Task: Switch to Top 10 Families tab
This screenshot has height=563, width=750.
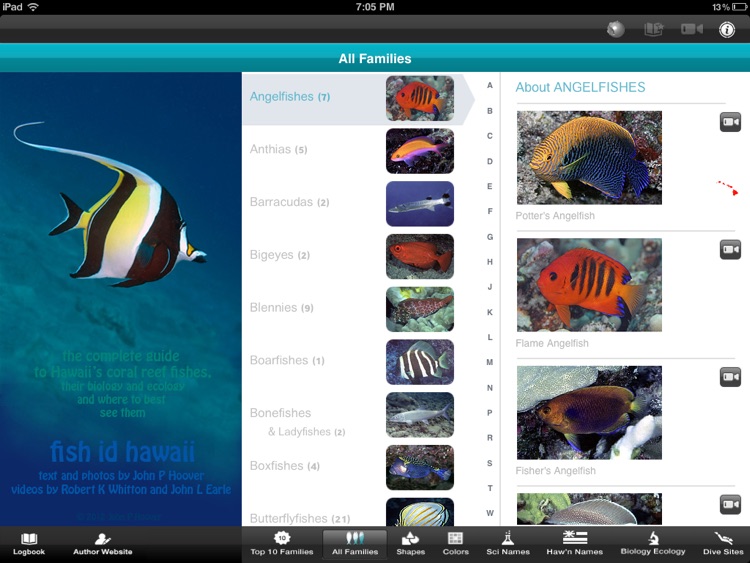Action: click(x=282, y=544)
